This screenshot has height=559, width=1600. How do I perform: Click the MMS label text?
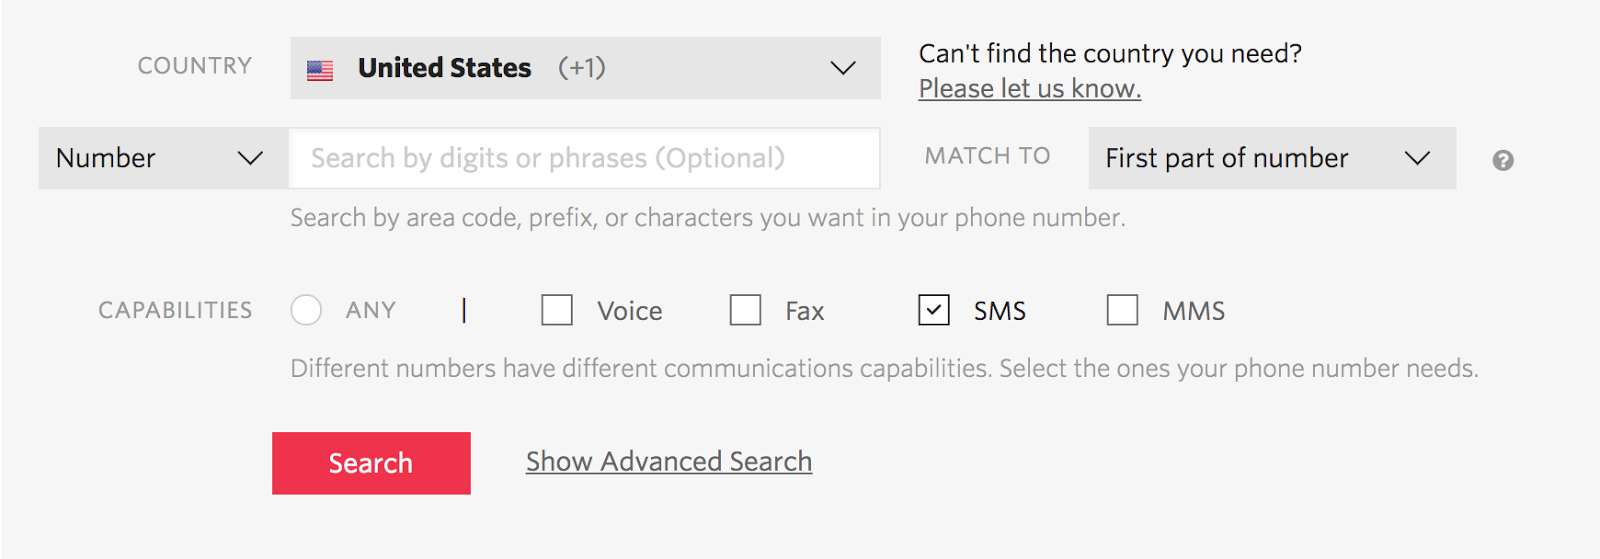(1193, 311)
